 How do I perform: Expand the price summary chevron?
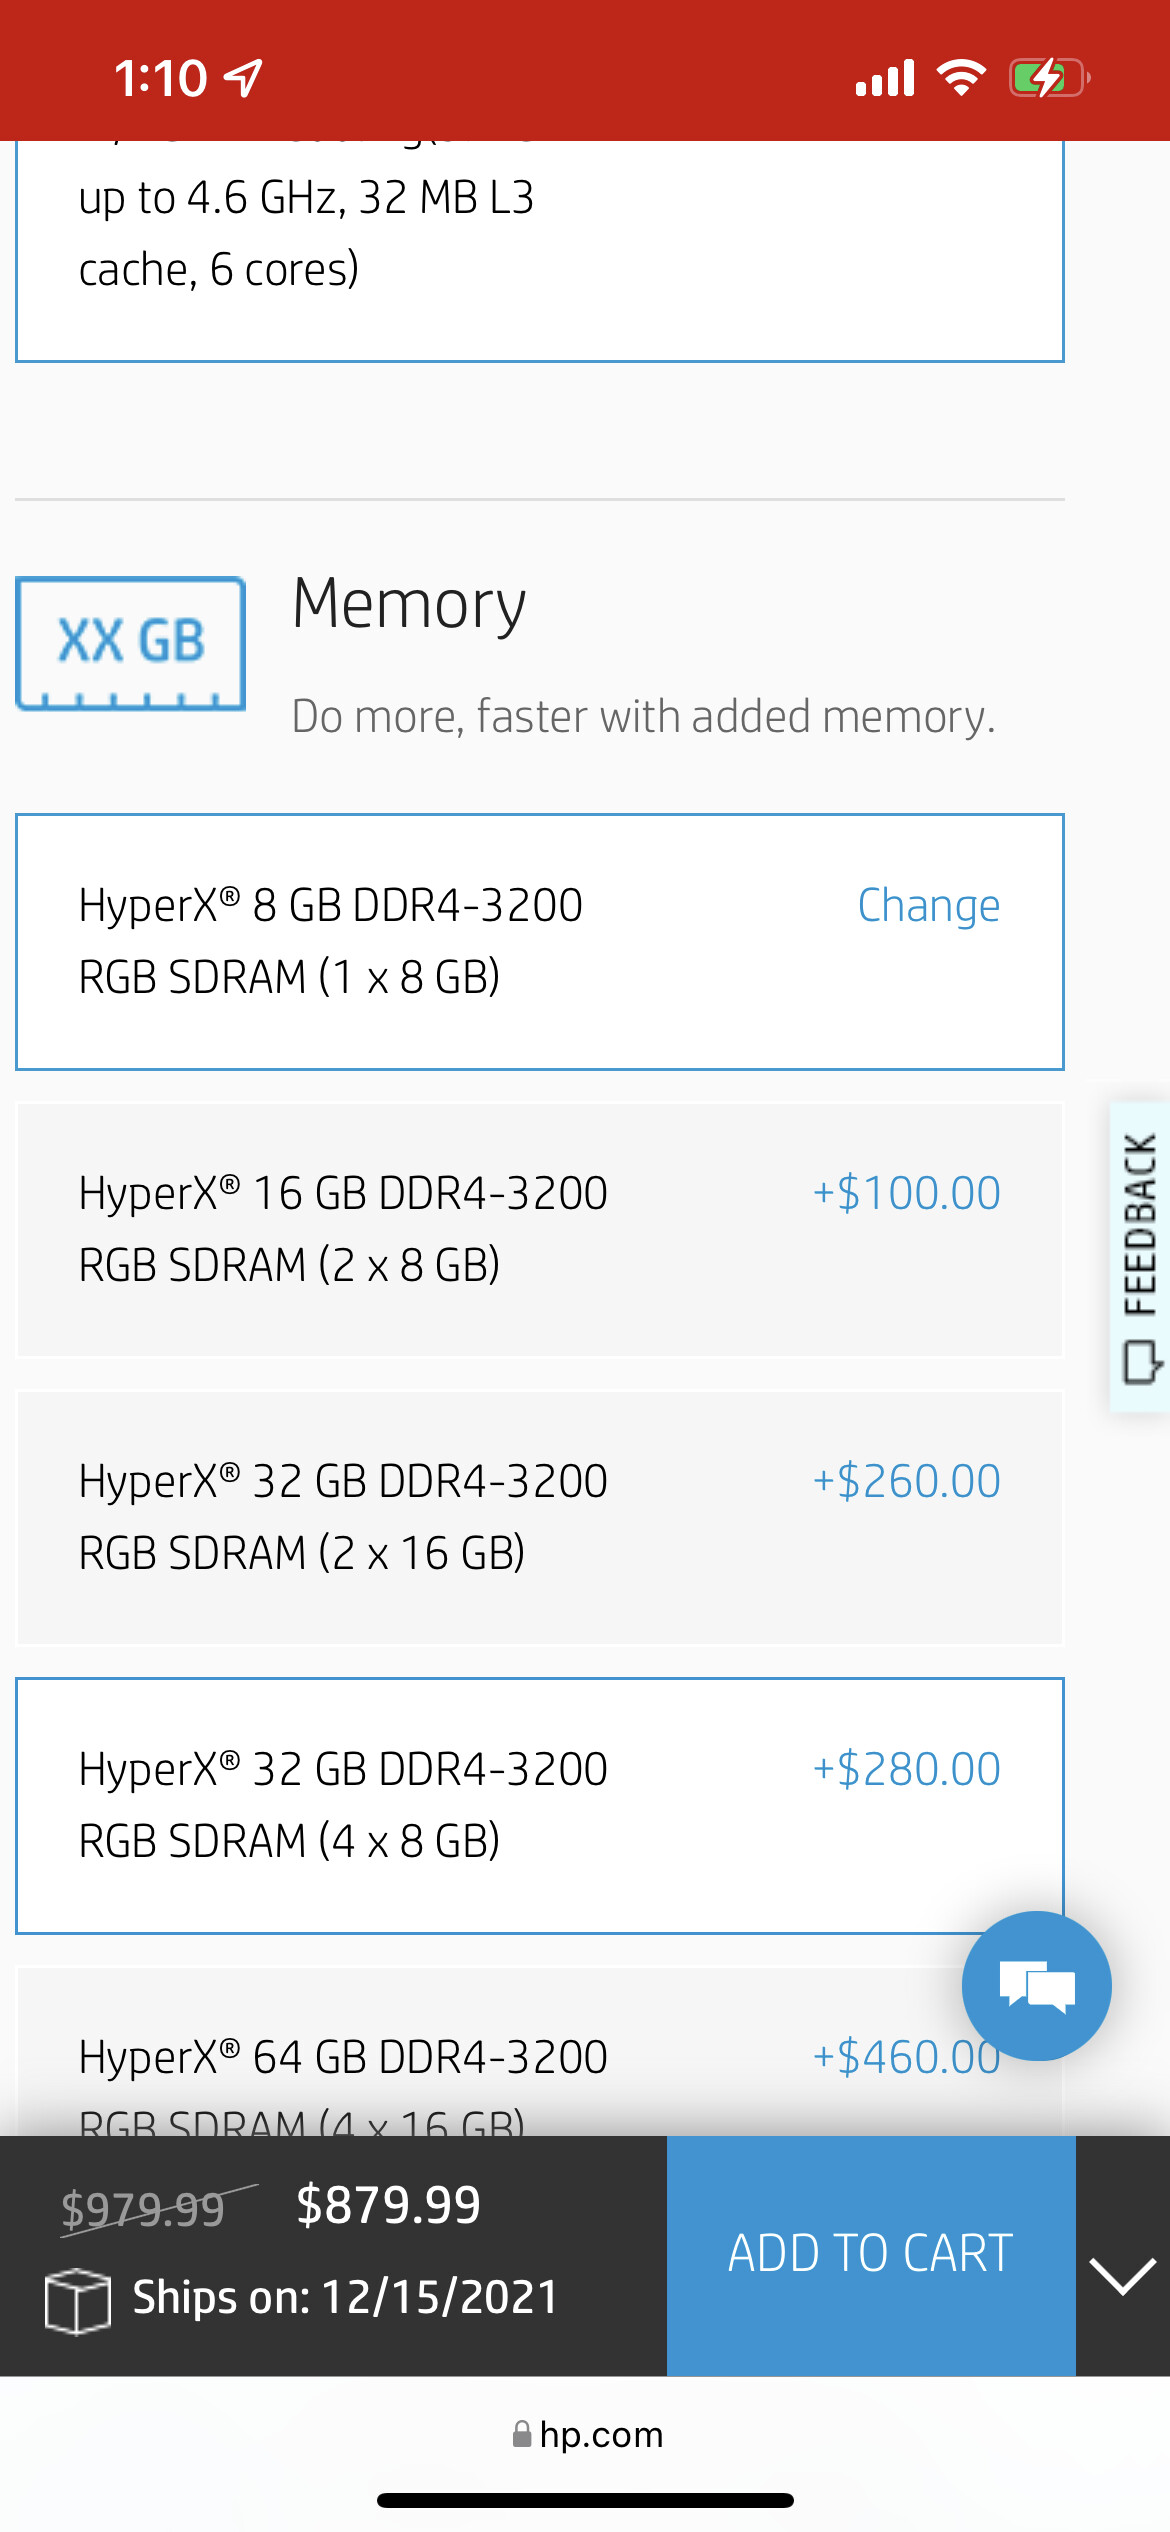tap(1122, 2275)
